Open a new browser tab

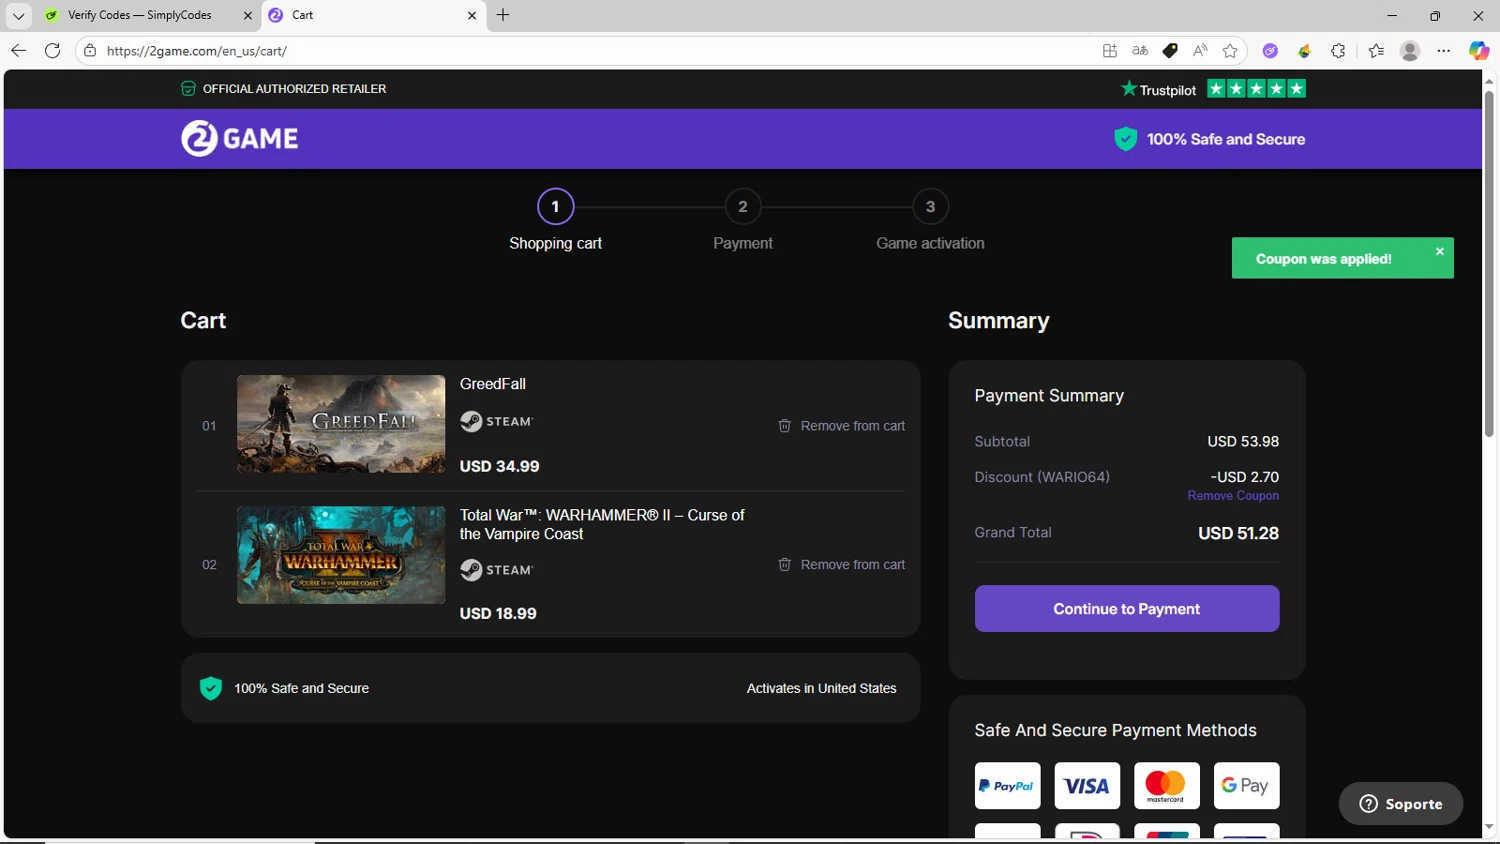503,15
